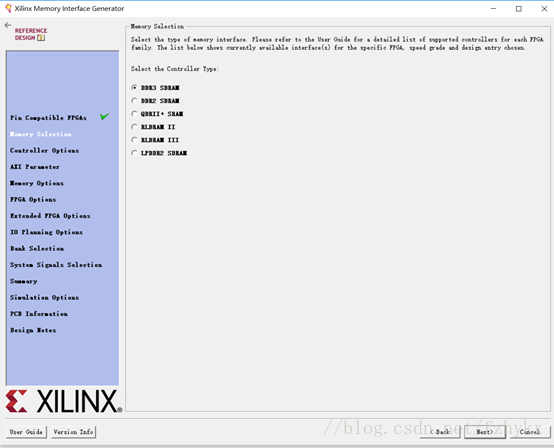
Task: Click the green checkmark beside Pin Compatible FPGAs
Action: (105, 116)
